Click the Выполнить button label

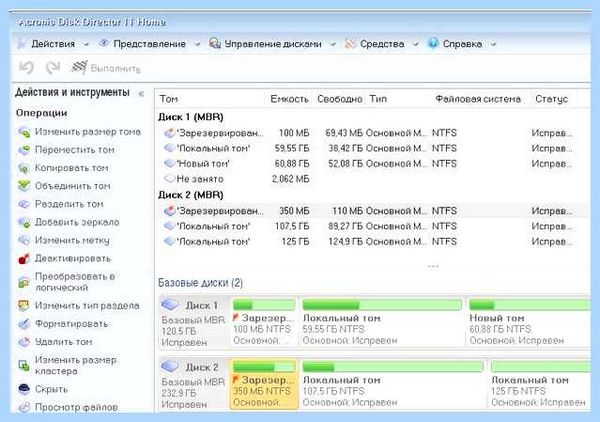click(x=116, y=69)
